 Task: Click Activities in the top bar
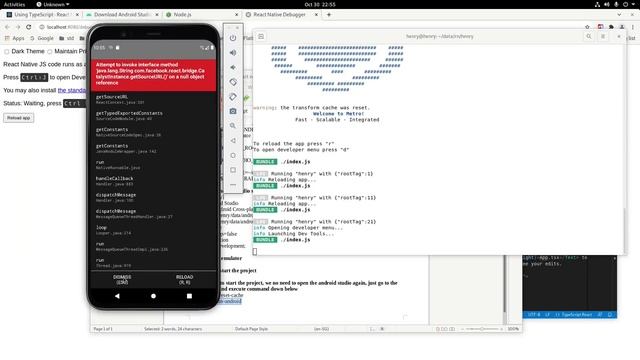pos(14,4)
